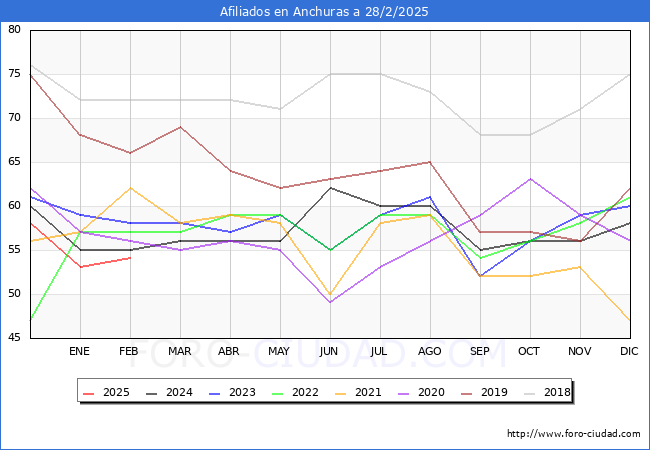Viewport: 650px width, 450px height.
Task: Click the orange 2021 line peak at FEB
Action: click(131, 188)
